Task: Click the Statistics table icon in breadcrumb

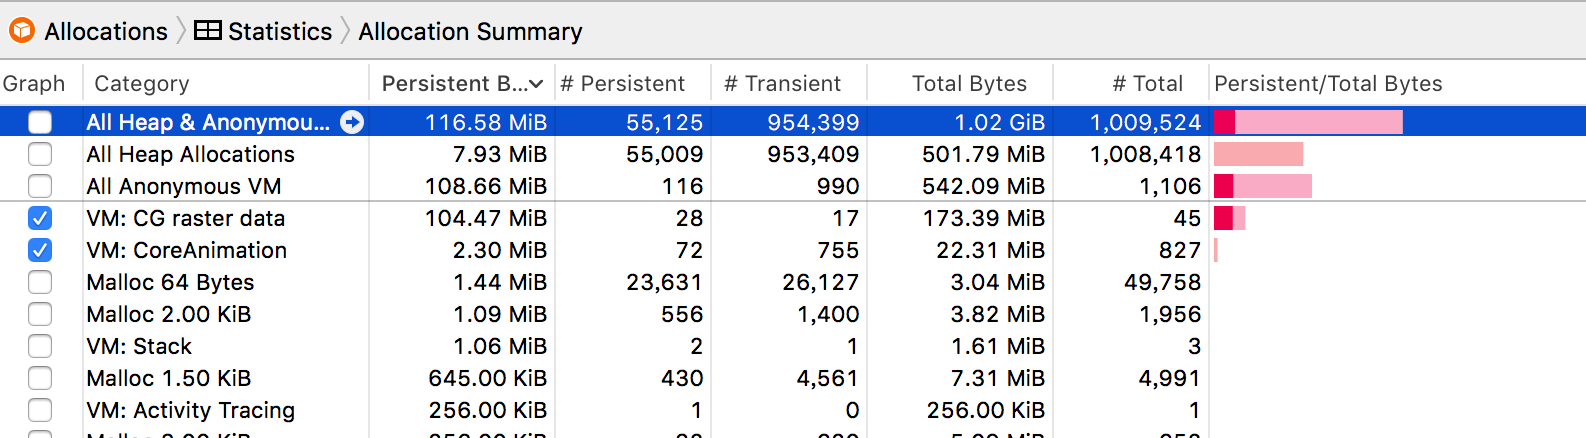Action: tap(207, 31)
